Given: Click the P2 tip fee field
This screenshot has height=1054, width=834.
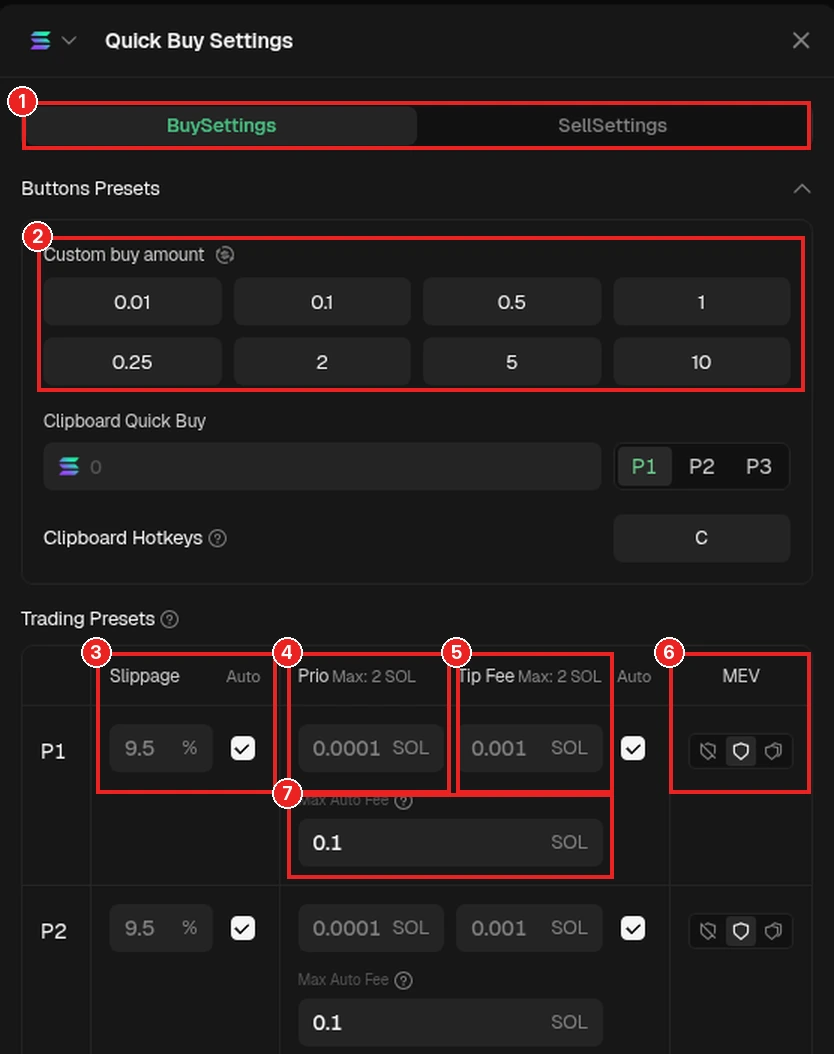Looking at the screenshot, I should 529,928.
